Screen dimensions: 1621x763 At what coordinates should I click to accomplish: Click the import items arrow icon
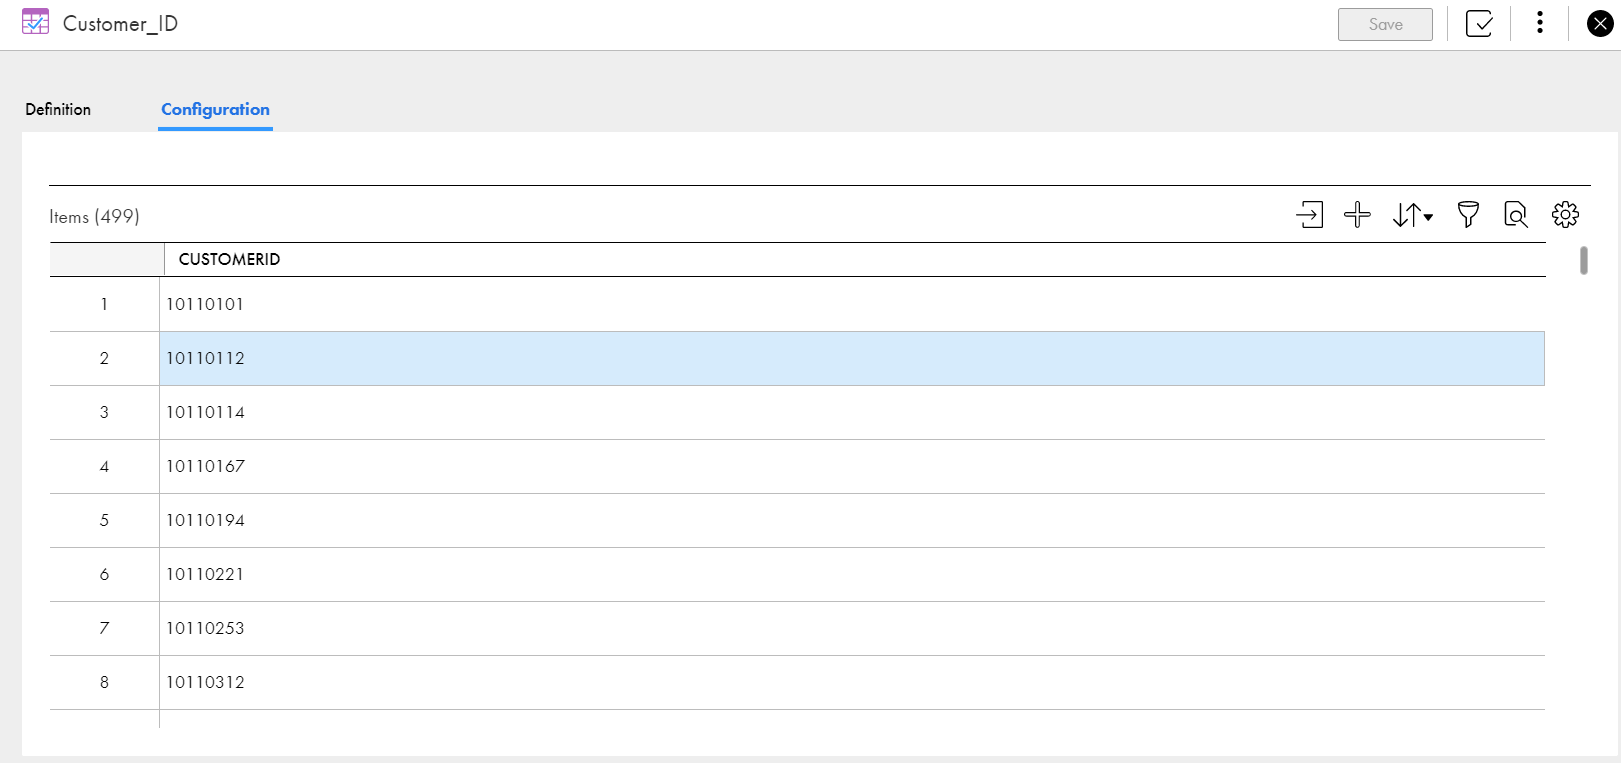[1309, 215]
